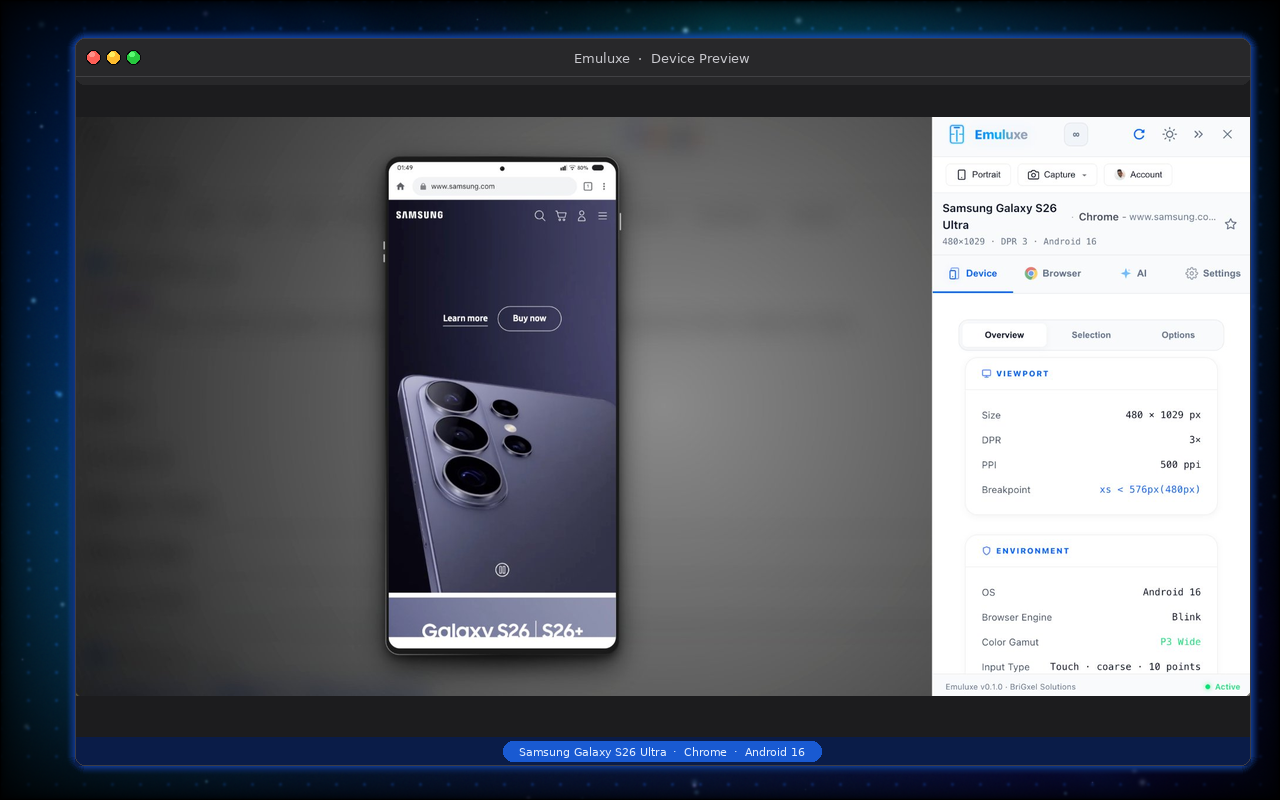Click the Emuluxe logo icon in the panel header
Viewport: 1280px width, 800px height.
point(957,134)
